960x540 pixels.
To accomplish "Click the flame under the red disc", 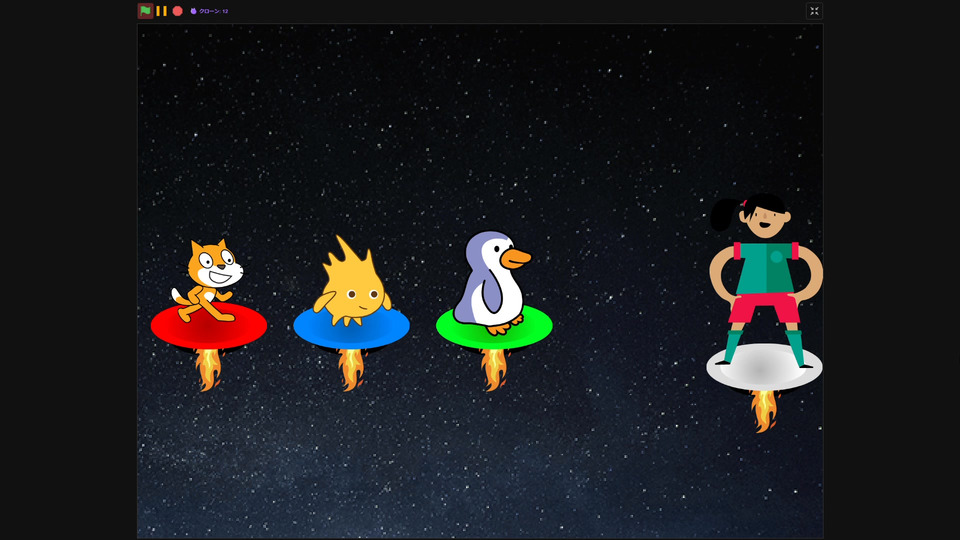I will [x=208, y=370].
